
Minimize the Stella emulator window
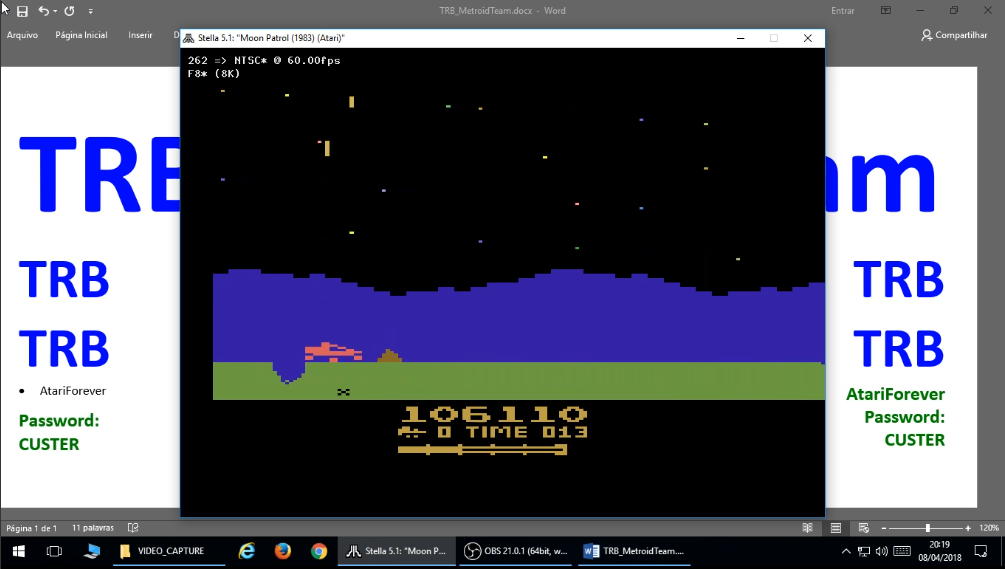tap(741, 38)
